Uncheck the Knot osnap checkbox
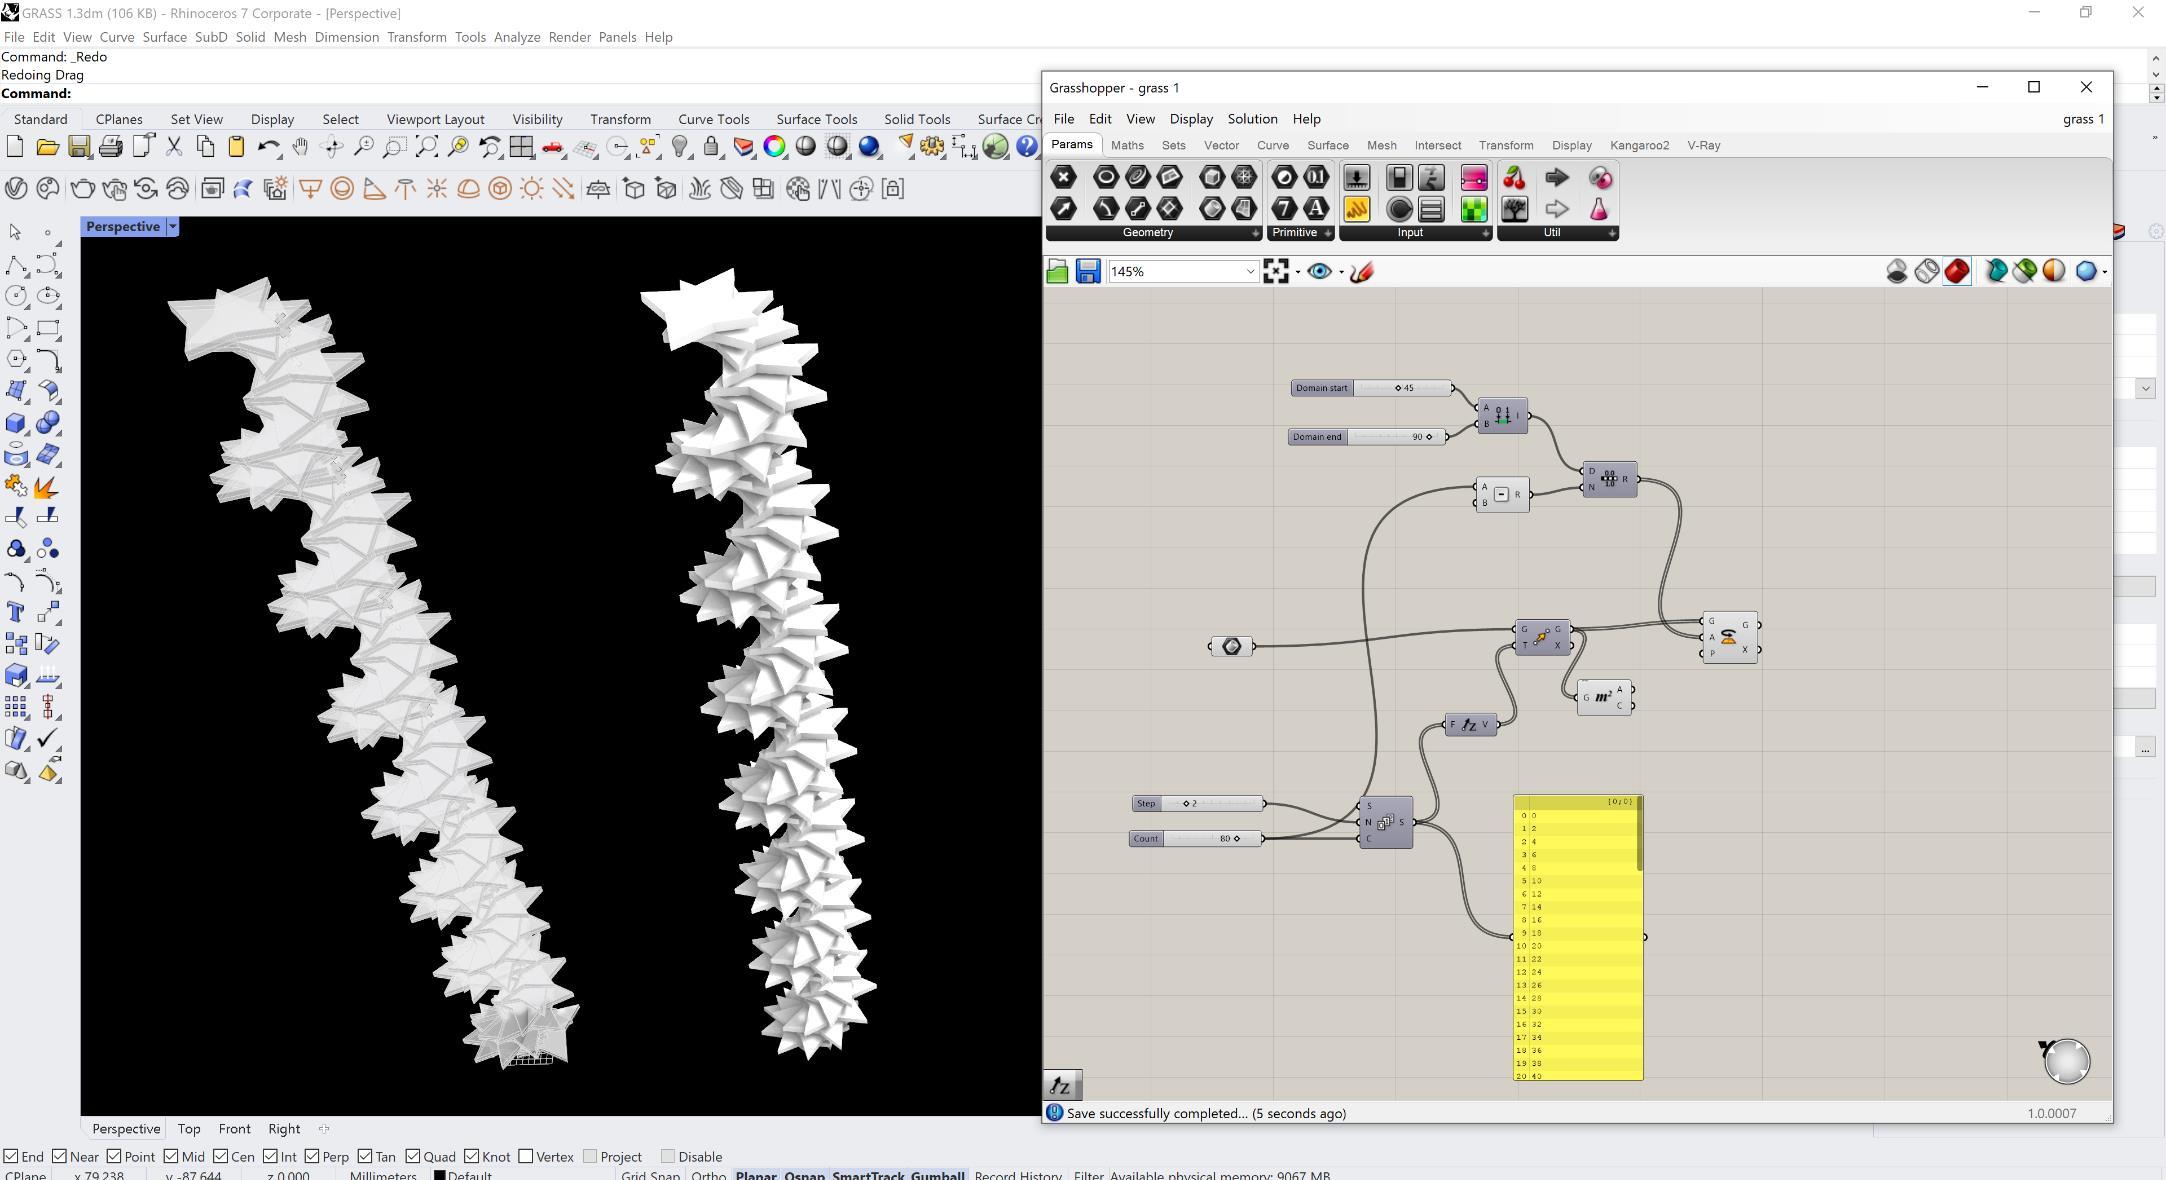This screenshot has height=1180, width=2166. coord(472,1156)
